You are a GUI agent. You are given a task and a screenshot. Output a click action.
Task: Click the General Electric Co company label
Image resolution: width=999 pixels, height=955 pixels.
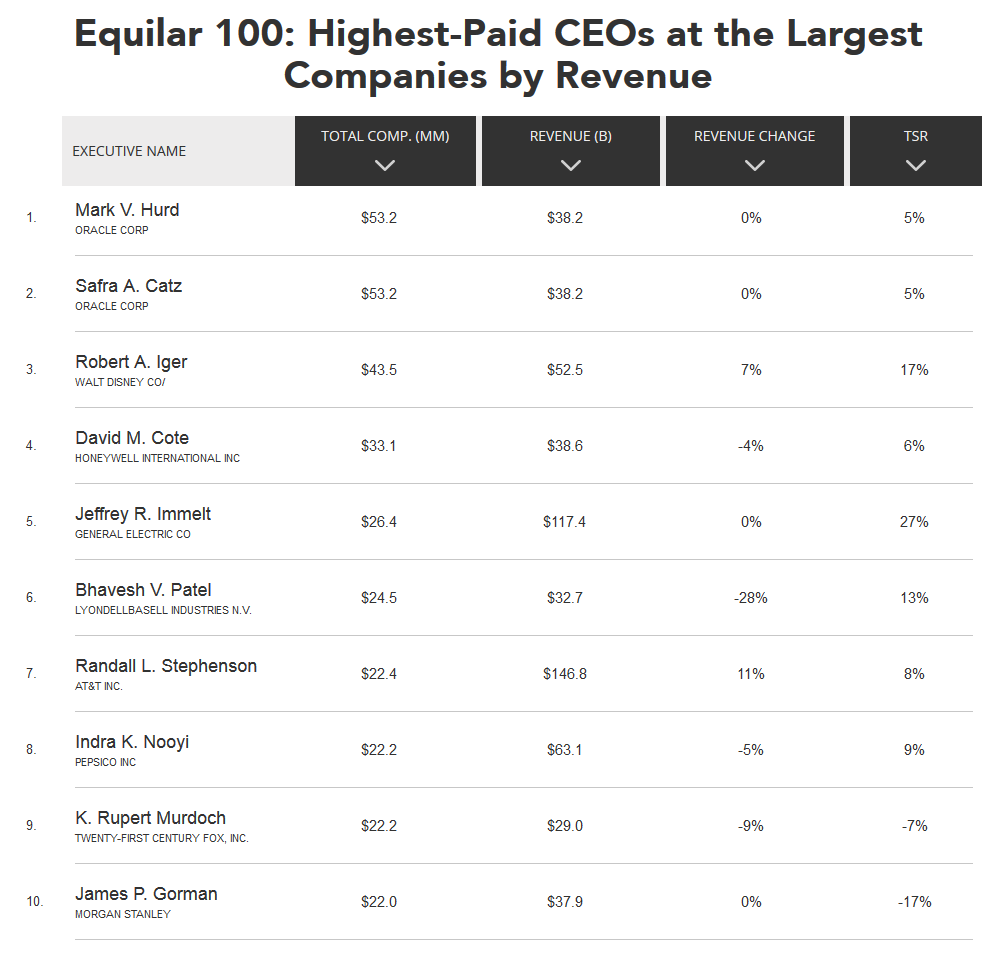[x=133, y=534]
